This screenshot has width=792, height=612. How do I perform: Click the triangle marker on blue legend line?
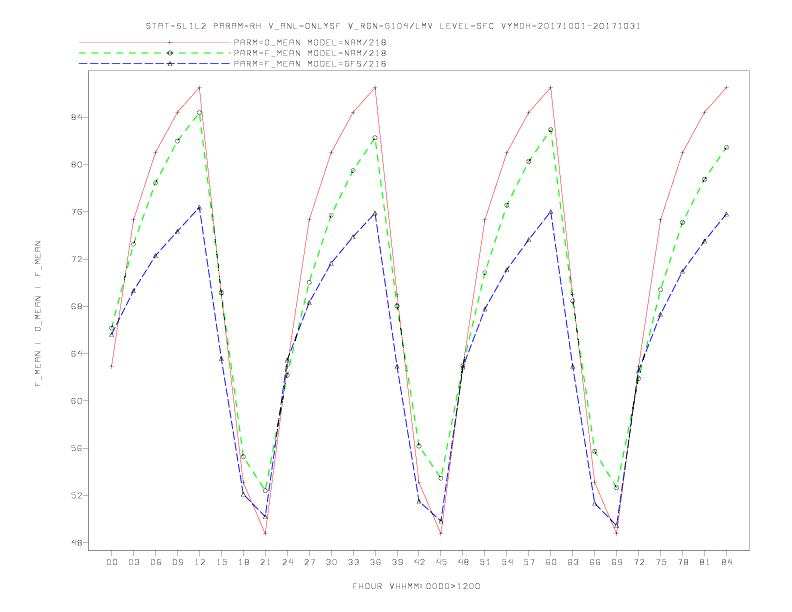[x=170, y=64]
